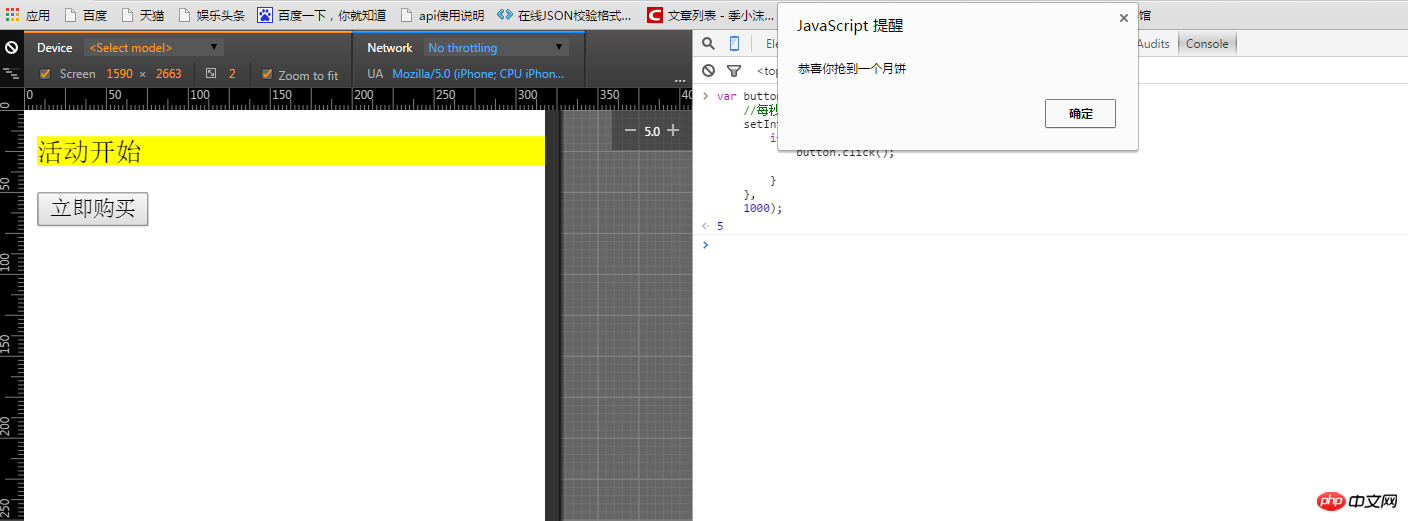Open the Device Select model dropdown
This screenshot has width=1408, height=521.
coord(153,47)
